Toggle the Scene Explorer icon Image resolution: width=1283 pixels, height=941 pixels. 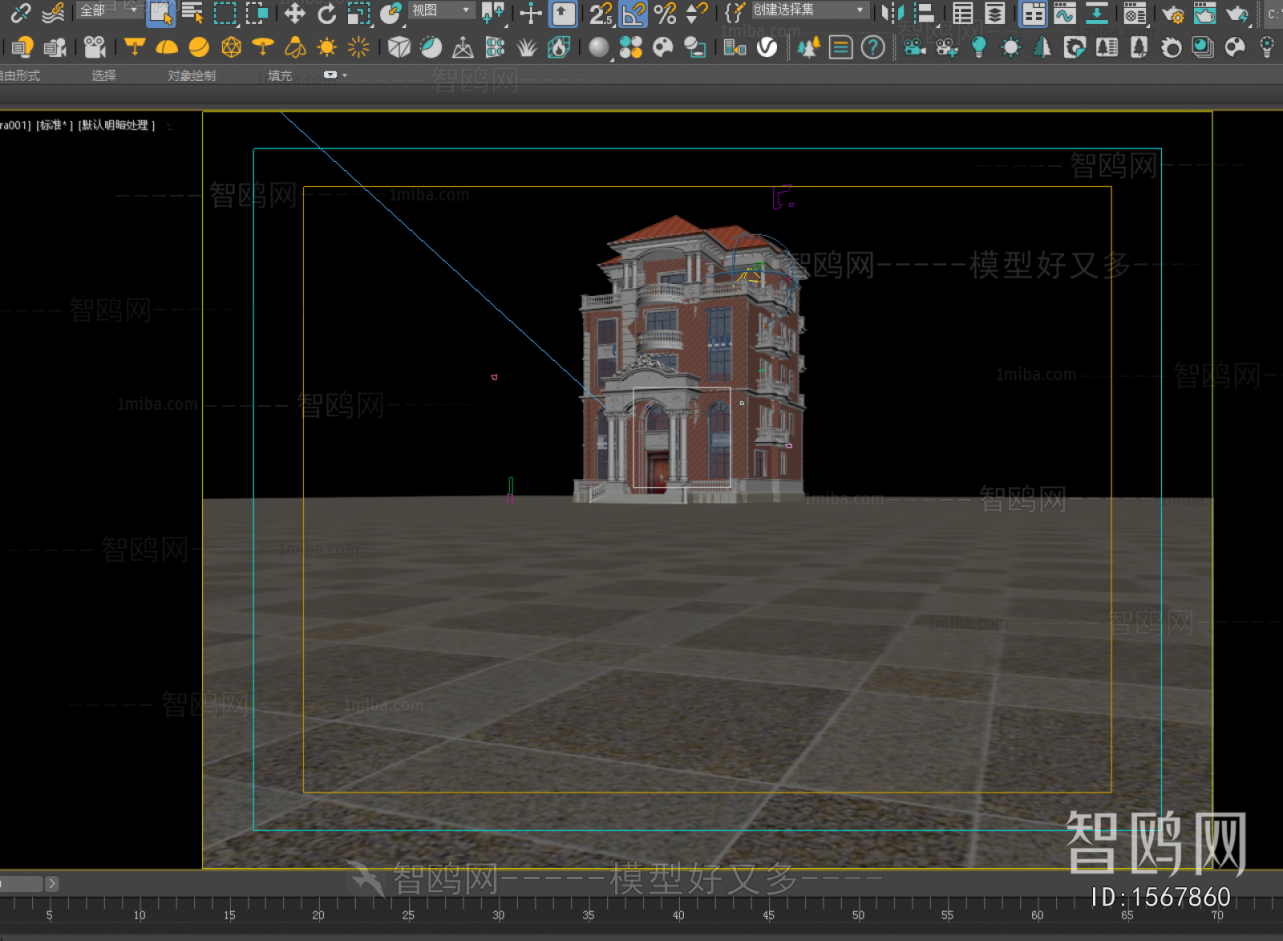pyautogui.click(x=963, y=12)
